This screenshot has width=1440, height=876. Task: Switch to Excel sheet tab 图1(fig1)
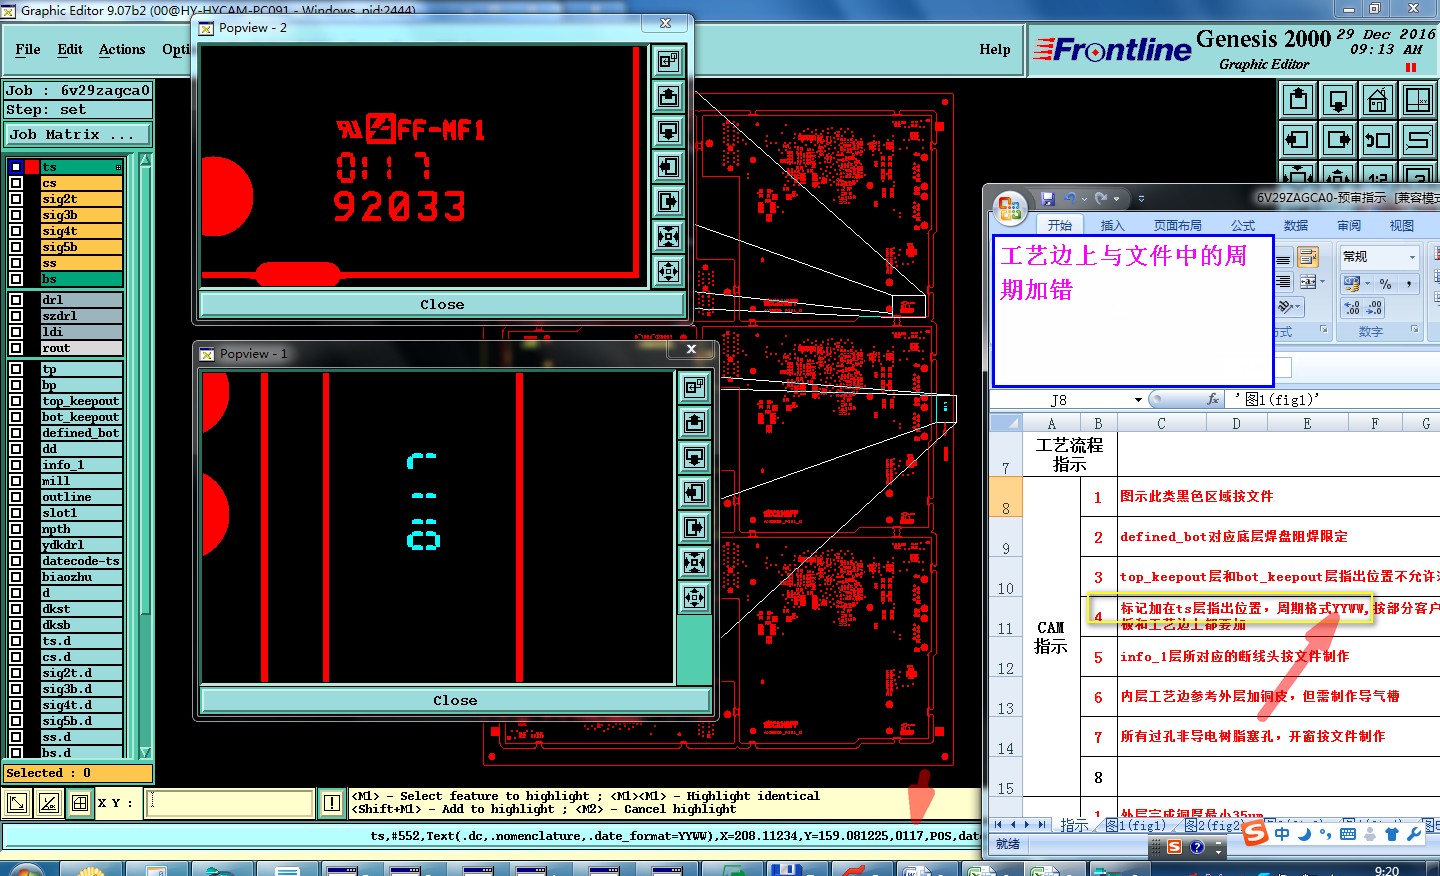pos(1137,825)
